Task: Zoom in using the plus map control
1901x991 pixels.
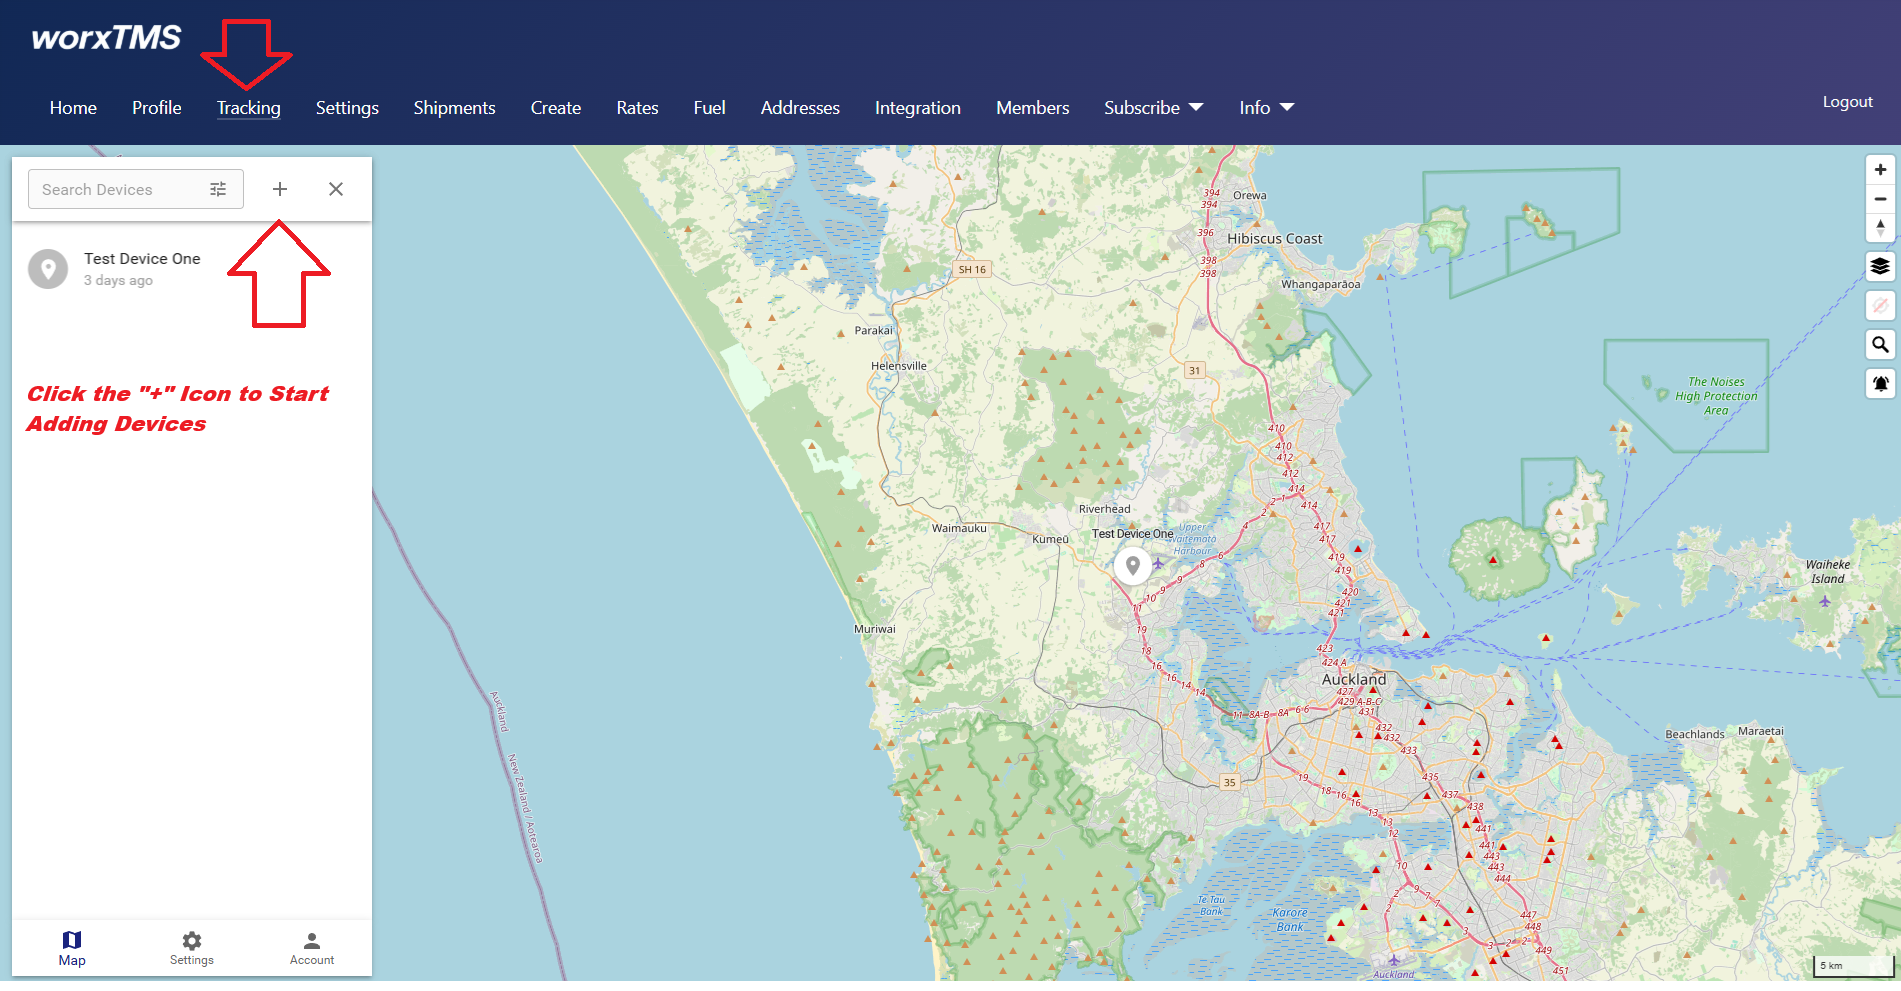Action: tap(1881, 169)
